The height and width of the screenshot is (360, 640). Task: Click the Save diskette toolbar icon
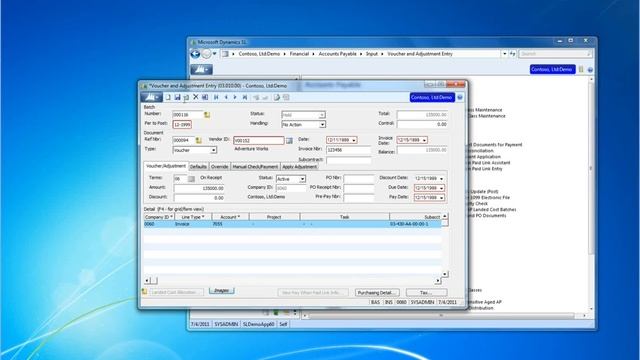click(177, 97)
